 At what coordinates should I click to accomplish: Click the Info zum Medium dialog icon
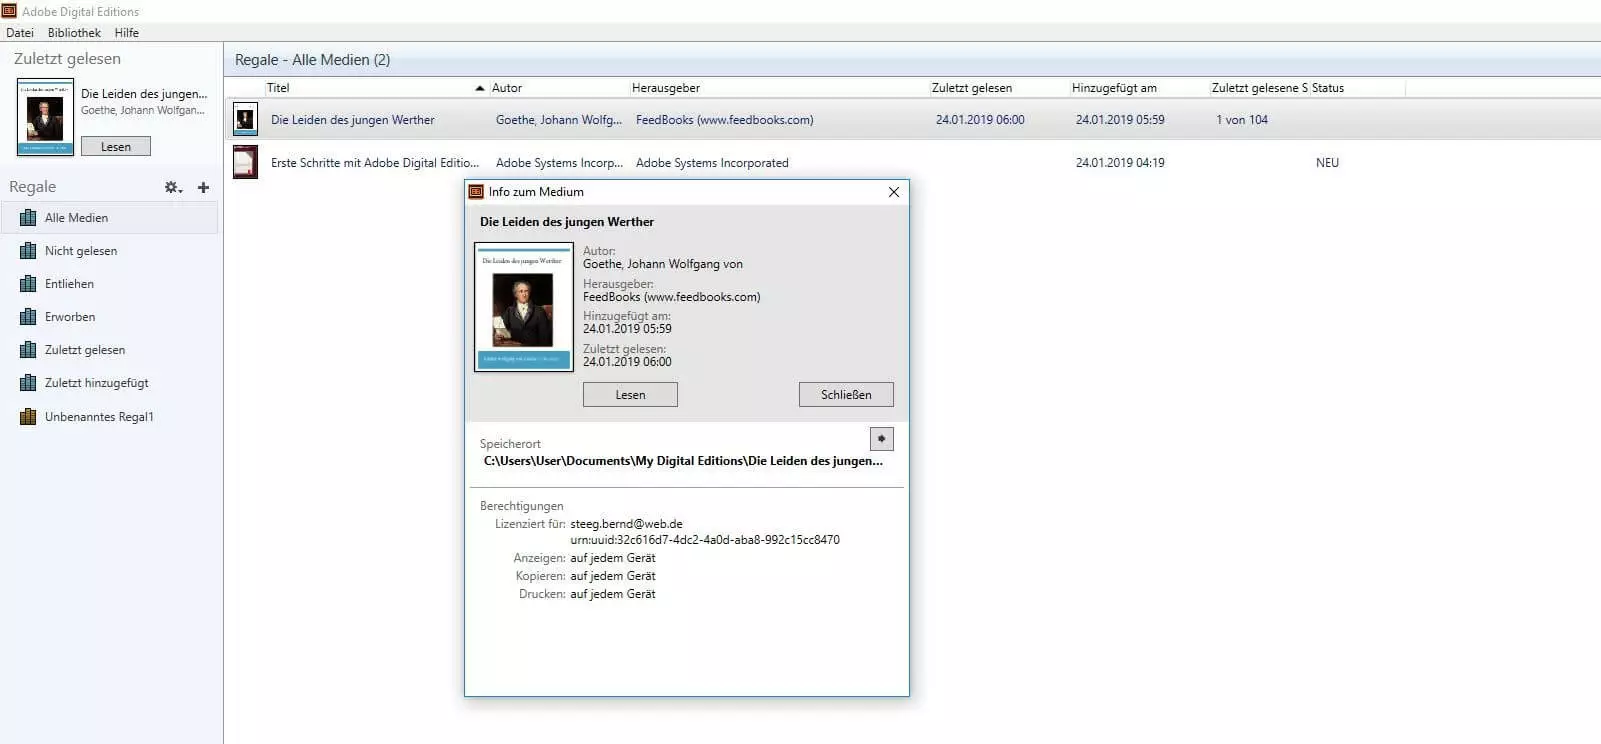coord(477,192)
